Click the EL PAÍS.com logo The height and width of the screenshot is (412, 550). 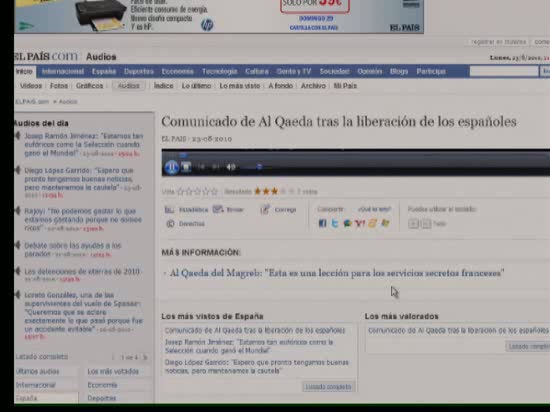click(x=46, y=56)
